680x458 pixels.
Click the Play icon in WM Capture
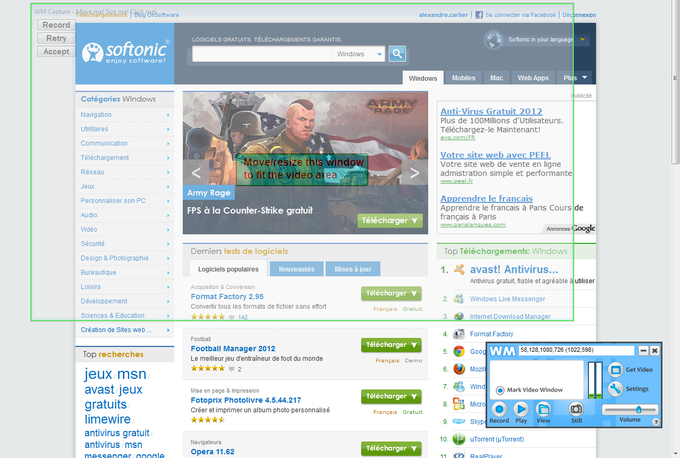521,409
